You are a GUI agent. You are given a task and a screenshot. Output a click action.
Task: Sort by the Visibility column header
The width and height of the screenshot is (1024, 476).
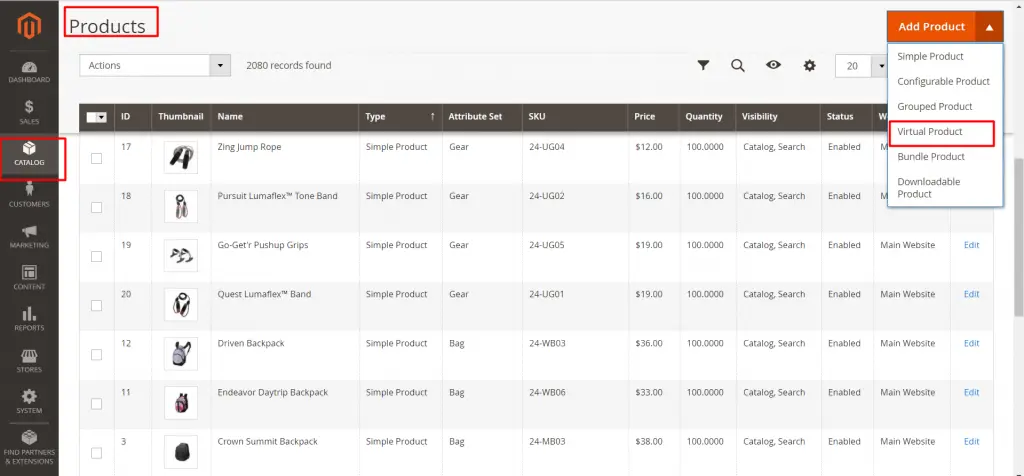pos(778,116)
